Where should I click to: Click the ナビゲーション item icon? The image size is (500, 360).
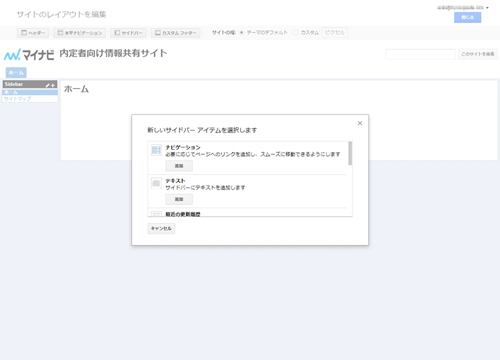point(156,150)
